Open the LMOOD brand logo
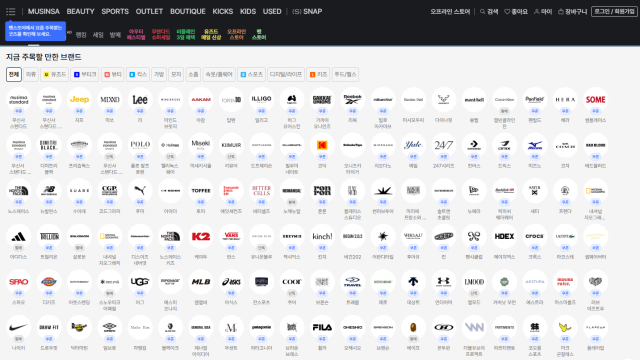640x360 pixels. point(474,282)
